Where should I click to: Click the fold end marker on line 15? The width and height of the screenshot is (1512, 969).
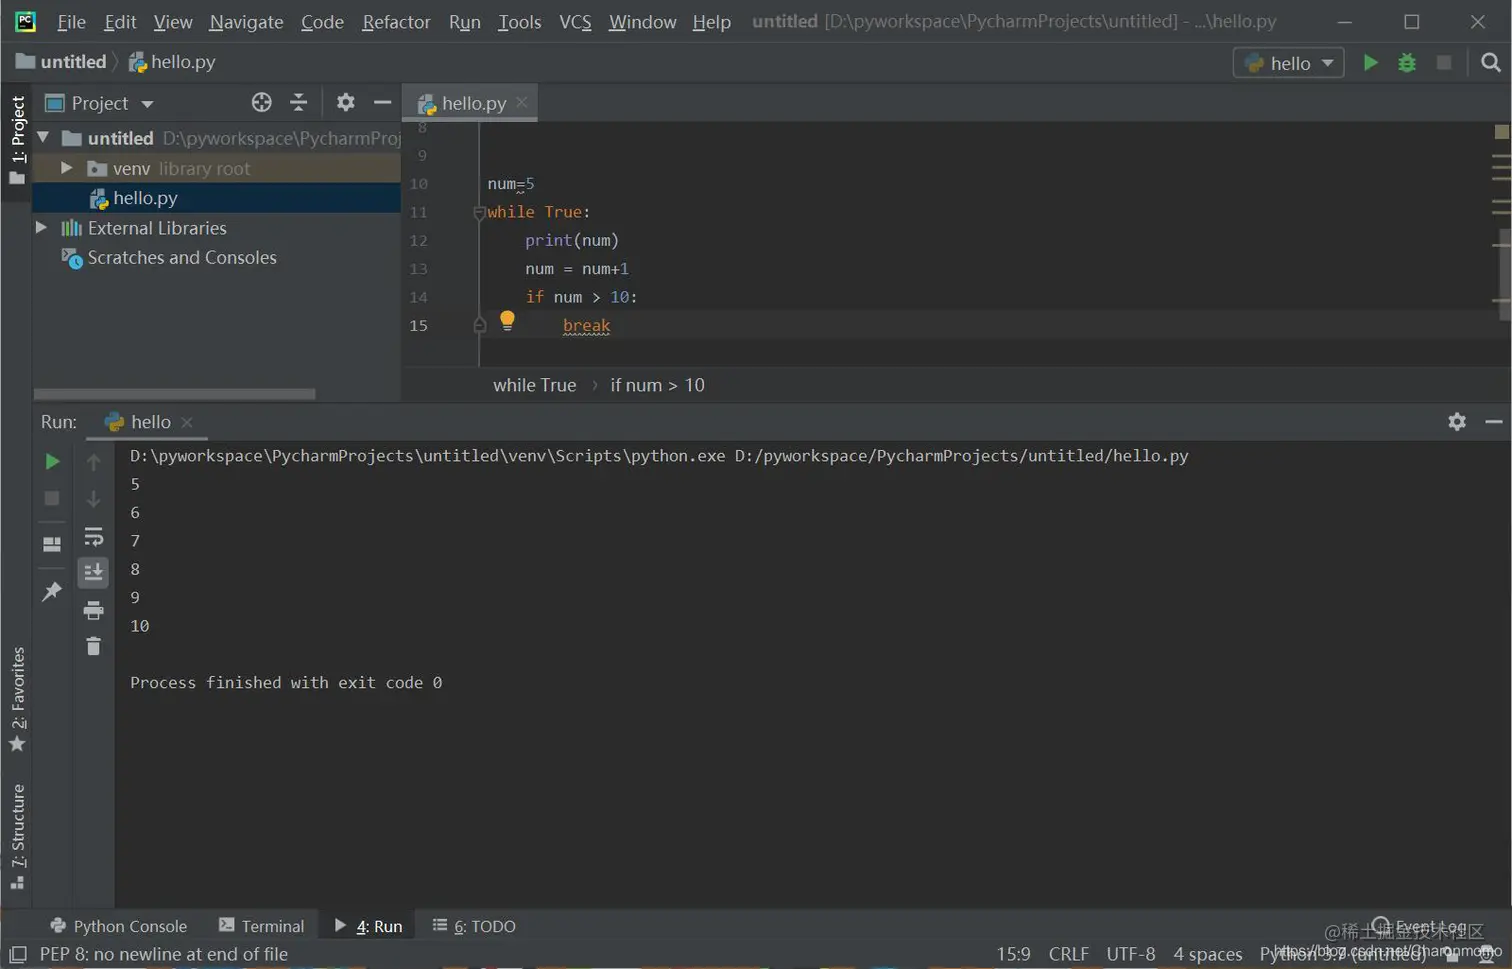tap(479, 325)
